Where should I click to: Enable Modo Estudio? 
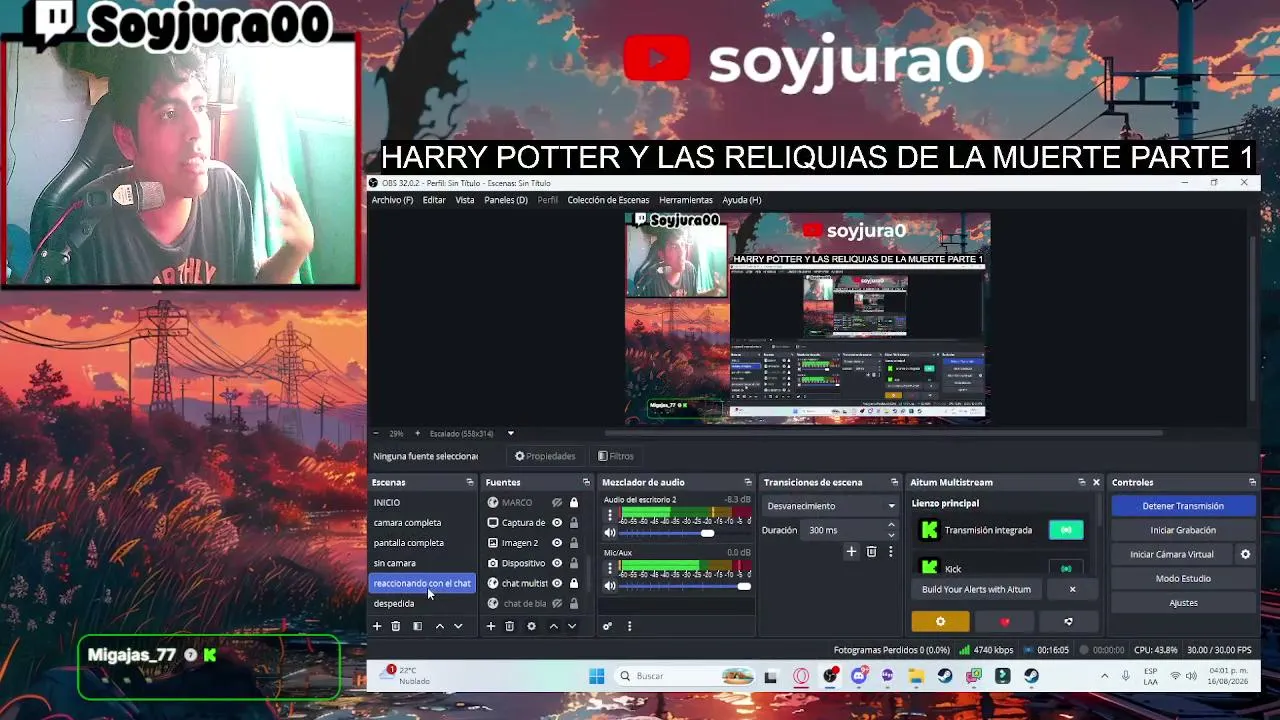[x=1183, y=578]
